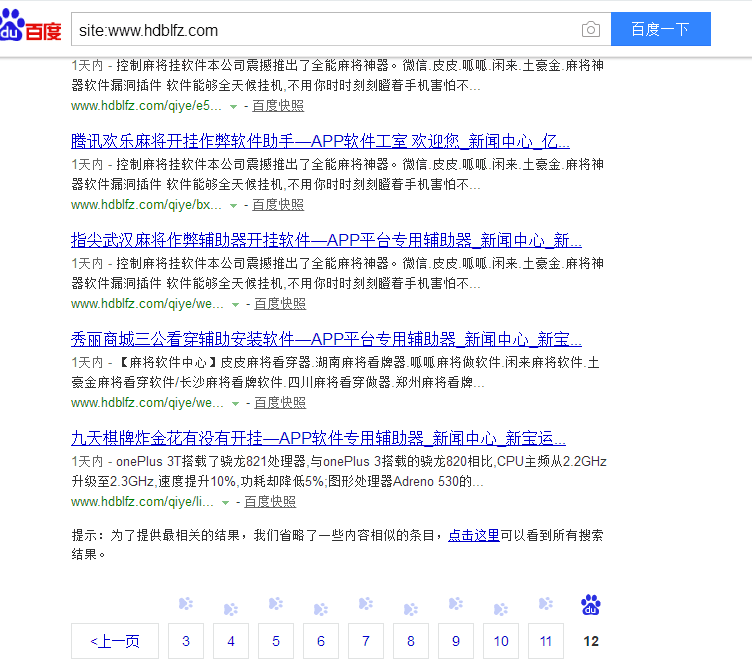Click green URL www.hdblfz.com/qiye/e5...

point(146,106)
